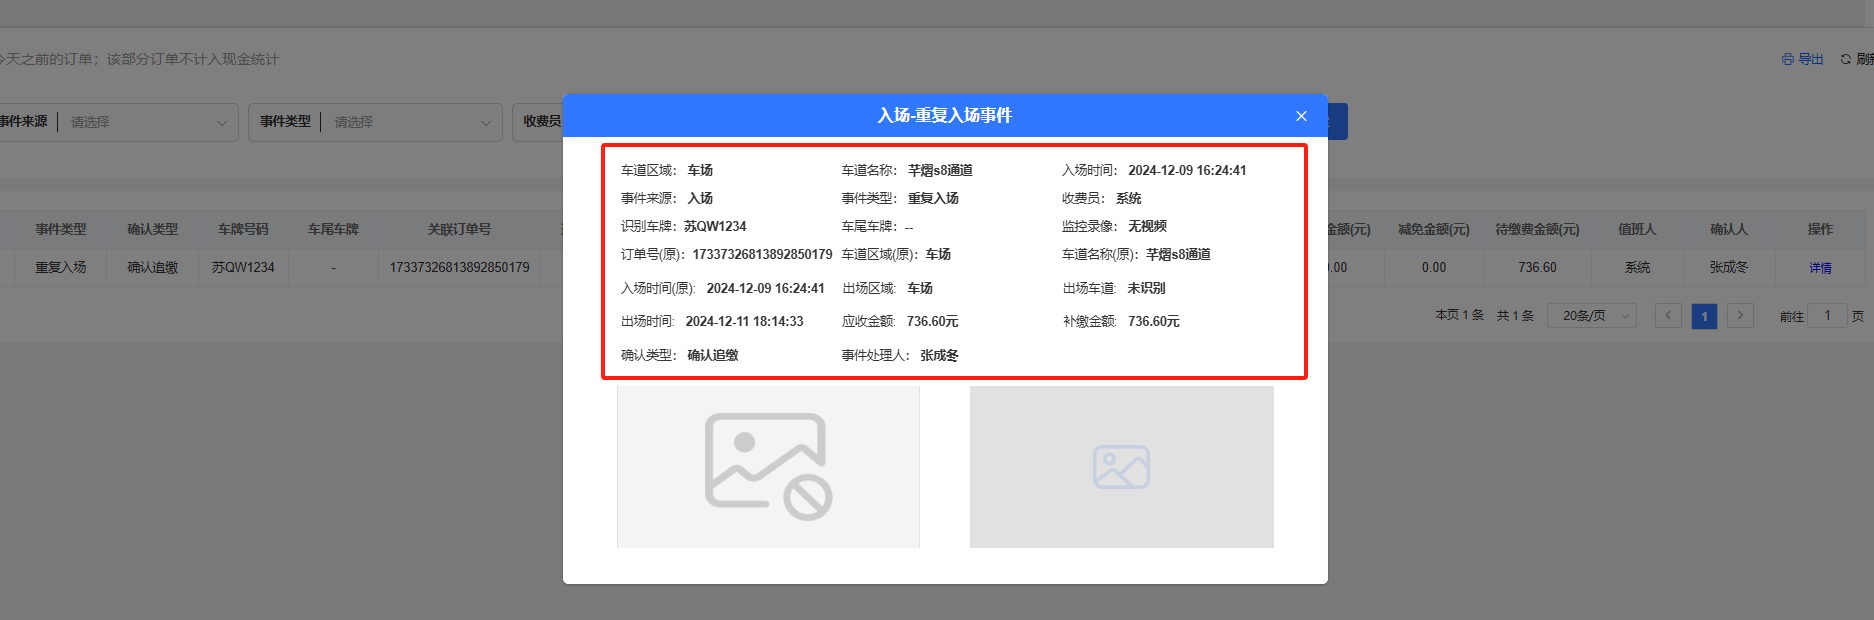Click the 关联订单号 column header
The height and width of the screenshot is (620, 1874).
pyautogui.click(x=459, y=229)
